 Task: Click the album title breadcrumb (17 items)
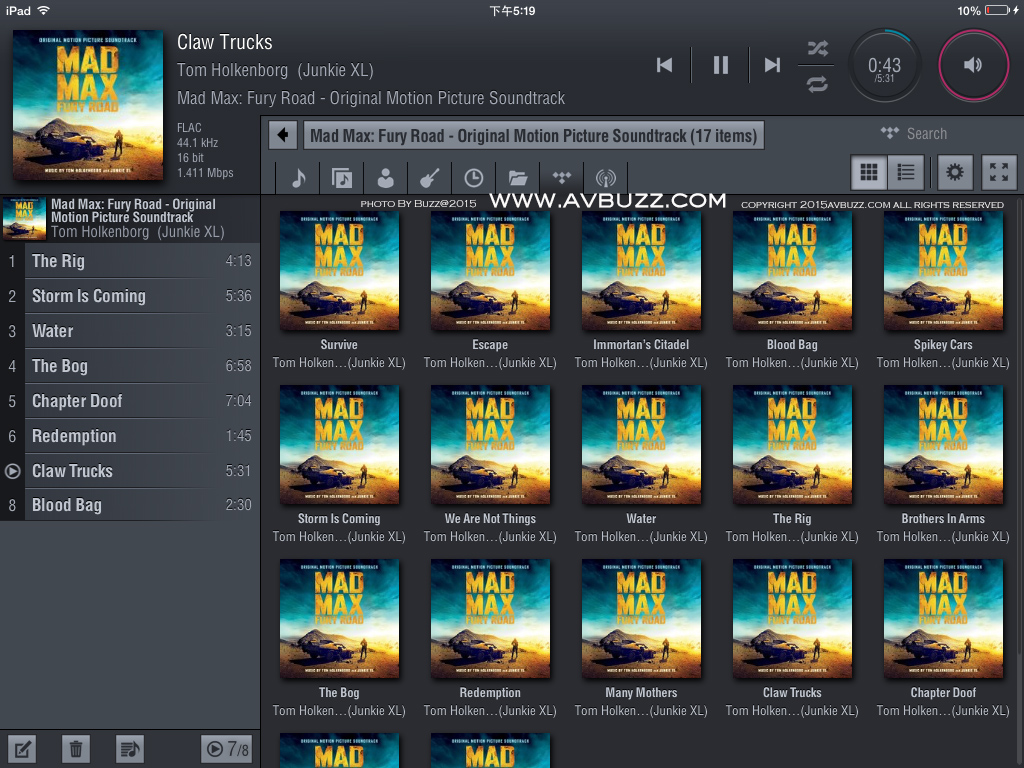pyautogui.click(x=534, y=135)
